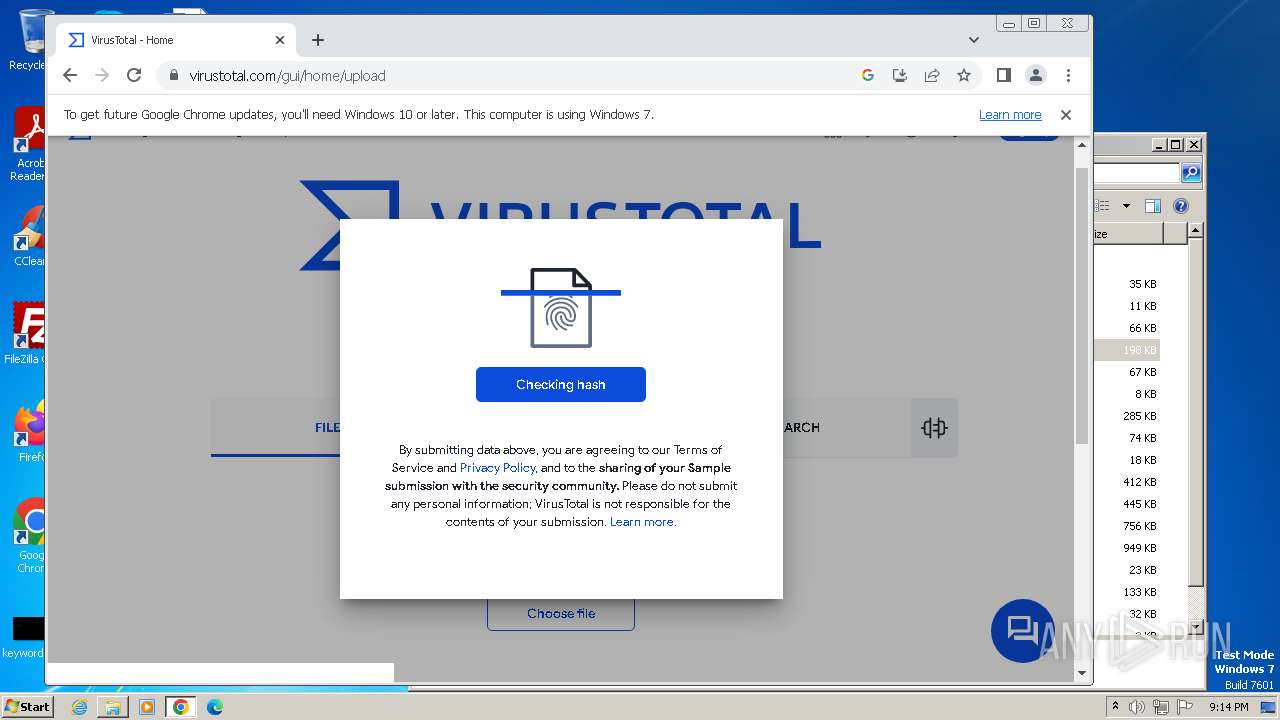The image size is (1280, 720).
Task: Switch to the FILE tab on VirusTotal
Action: tap(326, 428)
